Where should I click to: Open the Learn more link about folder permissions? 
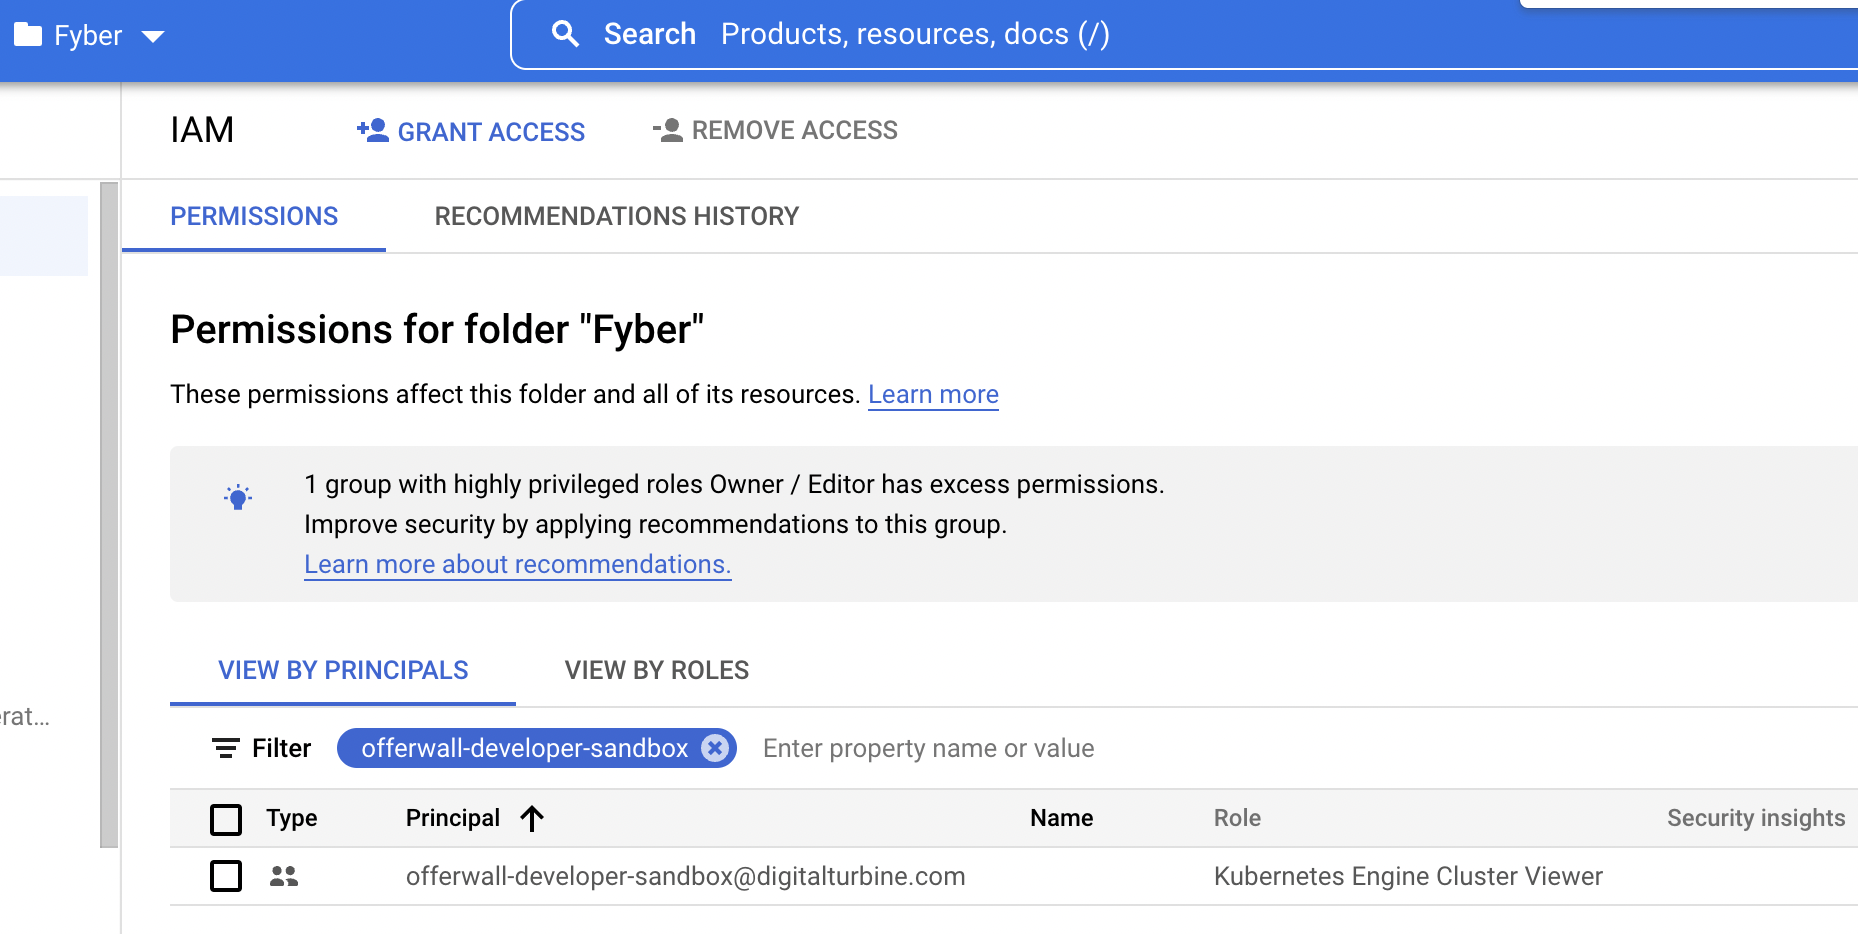coord(932,395)
